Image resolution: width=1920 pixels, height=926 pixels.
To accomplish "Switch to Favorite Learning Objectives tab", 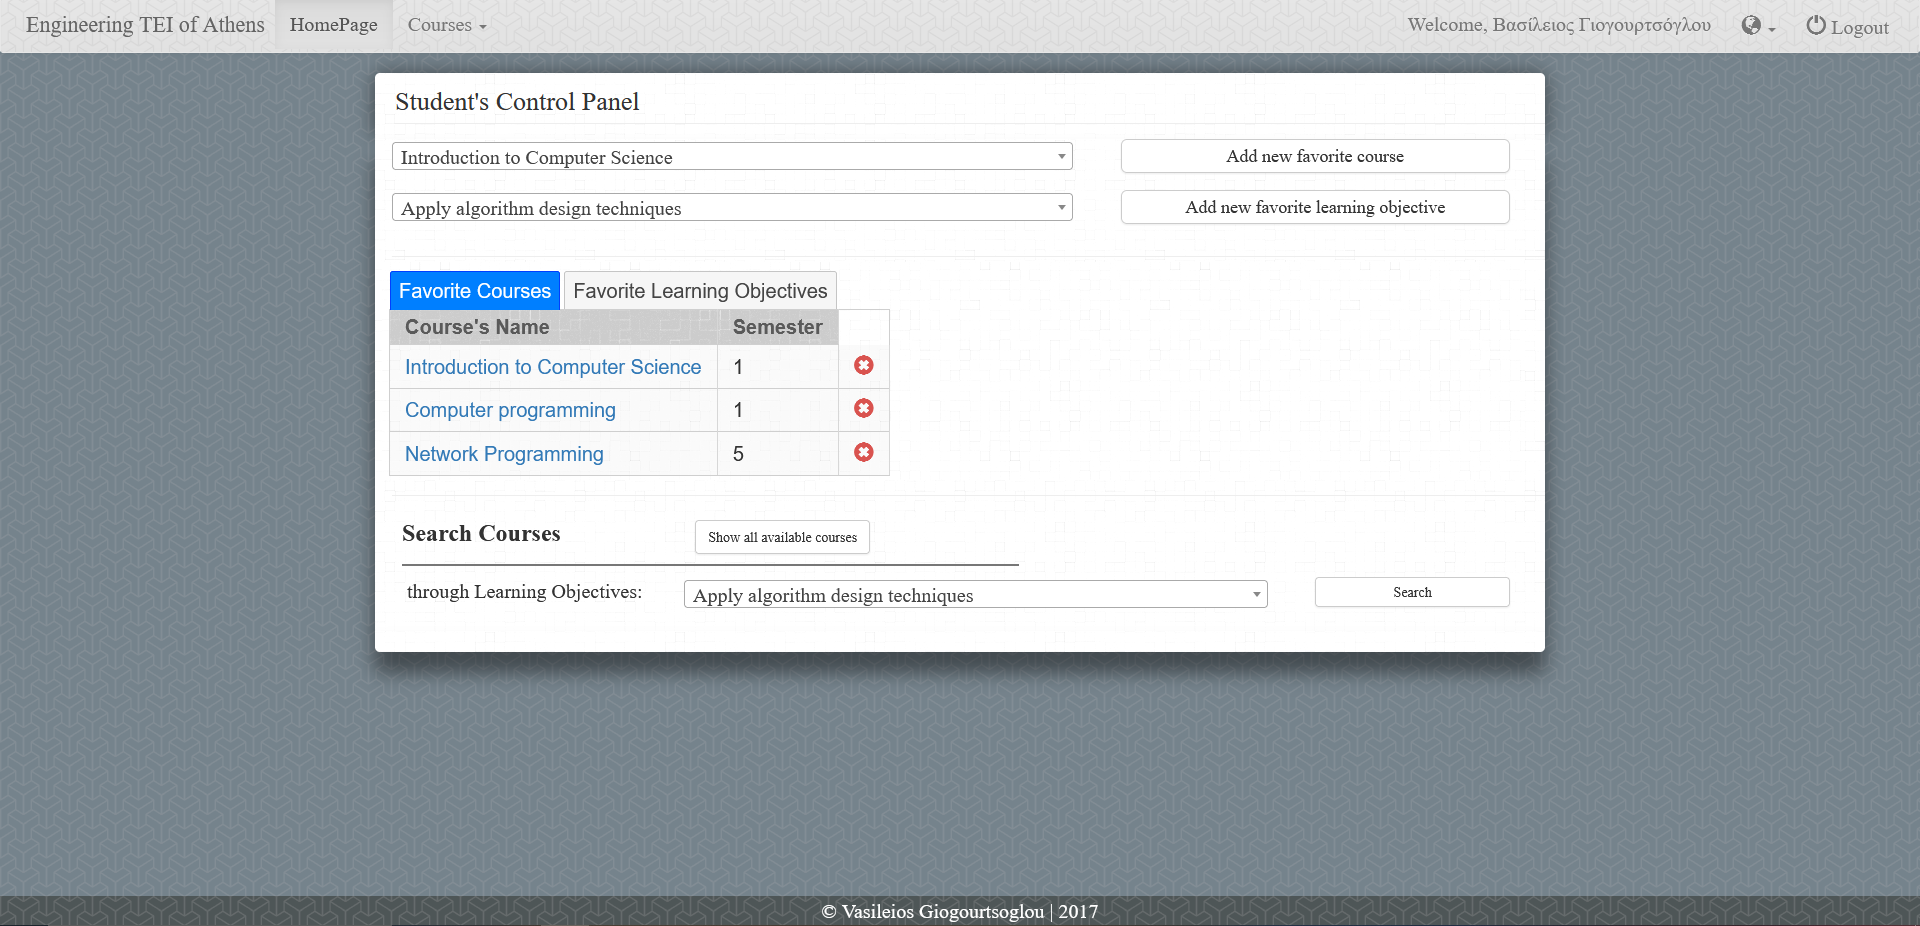I will pos(700,291).
